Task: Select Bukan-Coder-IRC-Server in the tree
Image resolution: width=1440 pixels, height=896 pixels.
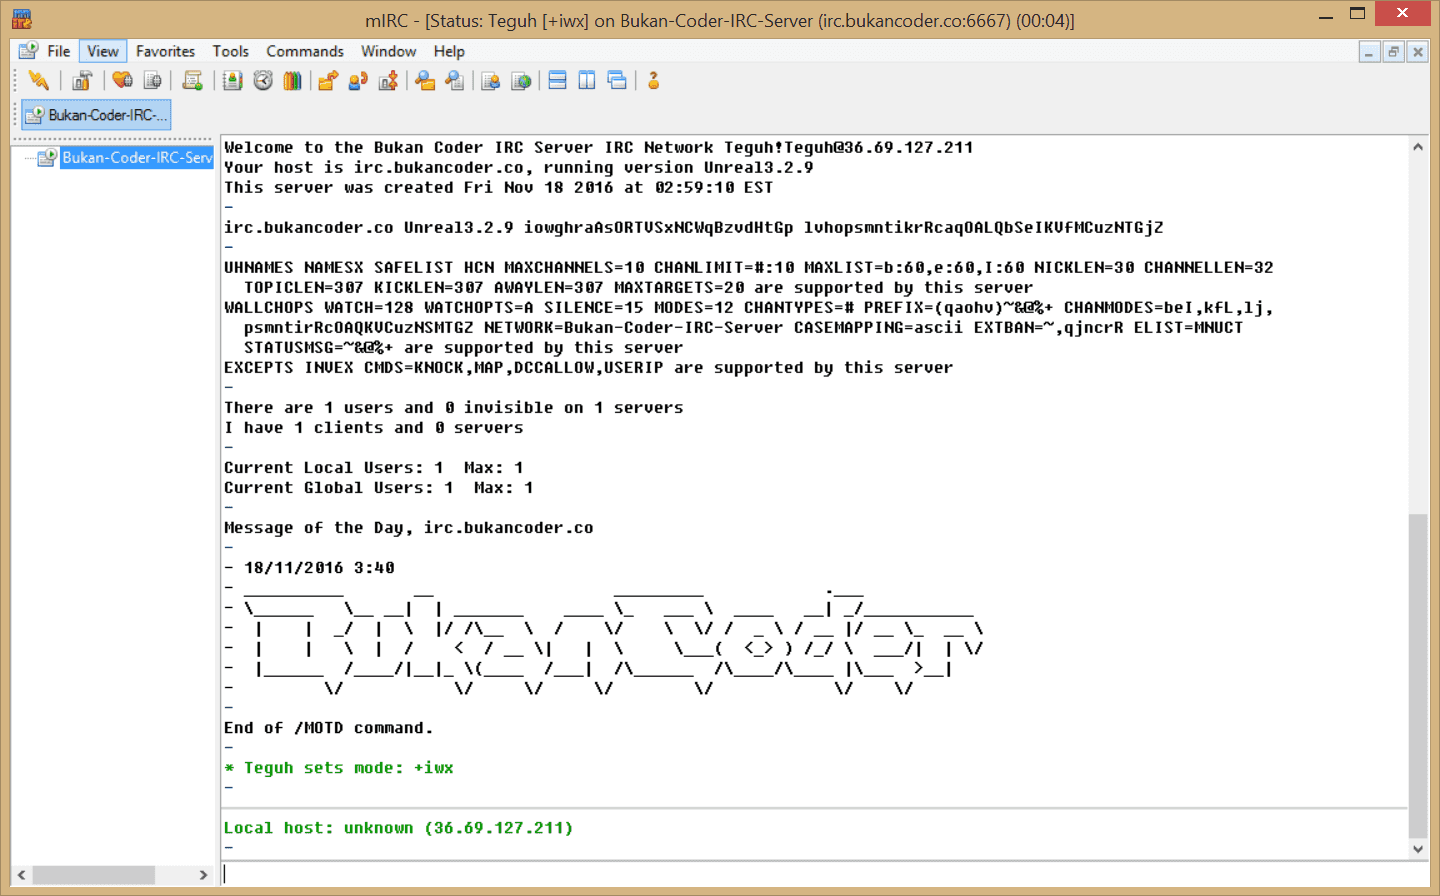Action: (x=136, y=157)
